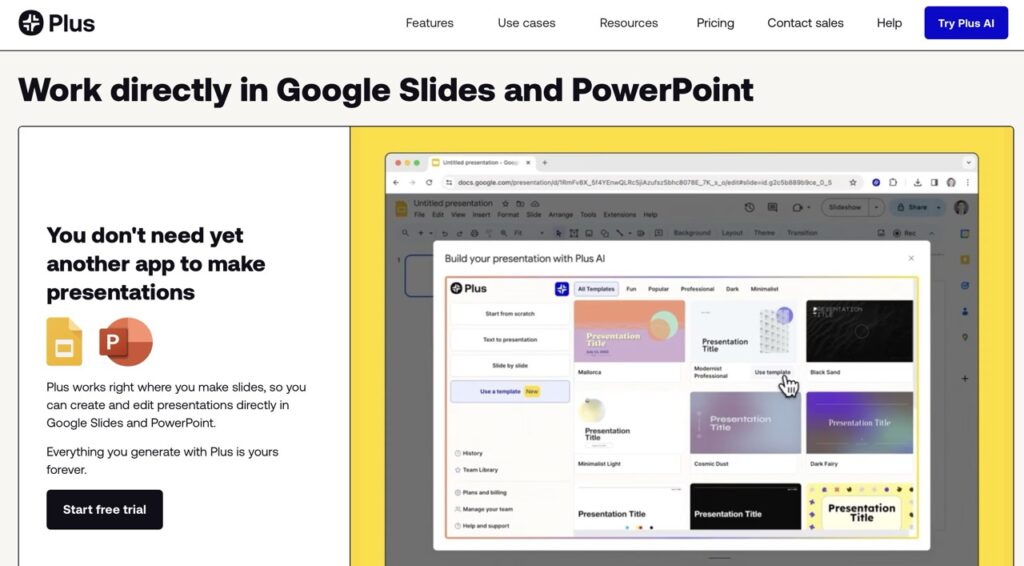The height and width of the screenshot is (566, 1024).
Task: Select the Use a template option
Action: pos(510,392)
